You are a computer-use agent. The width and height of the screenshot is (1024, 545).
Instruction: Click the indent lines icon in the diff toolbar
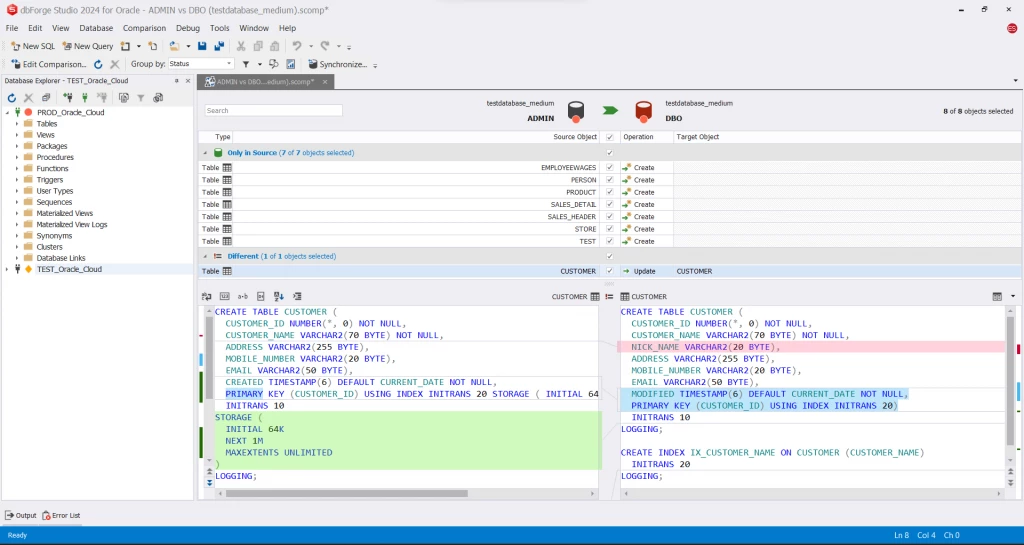click(297, 296)
